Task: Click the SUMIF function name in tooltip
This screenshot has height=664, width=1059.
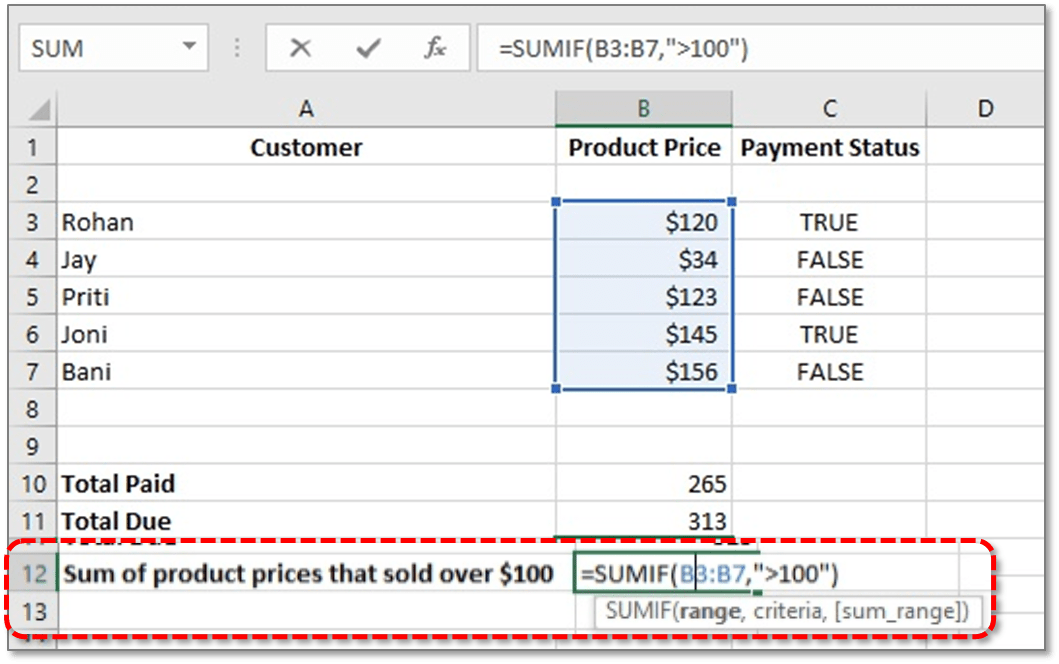Action: [638, 611]
